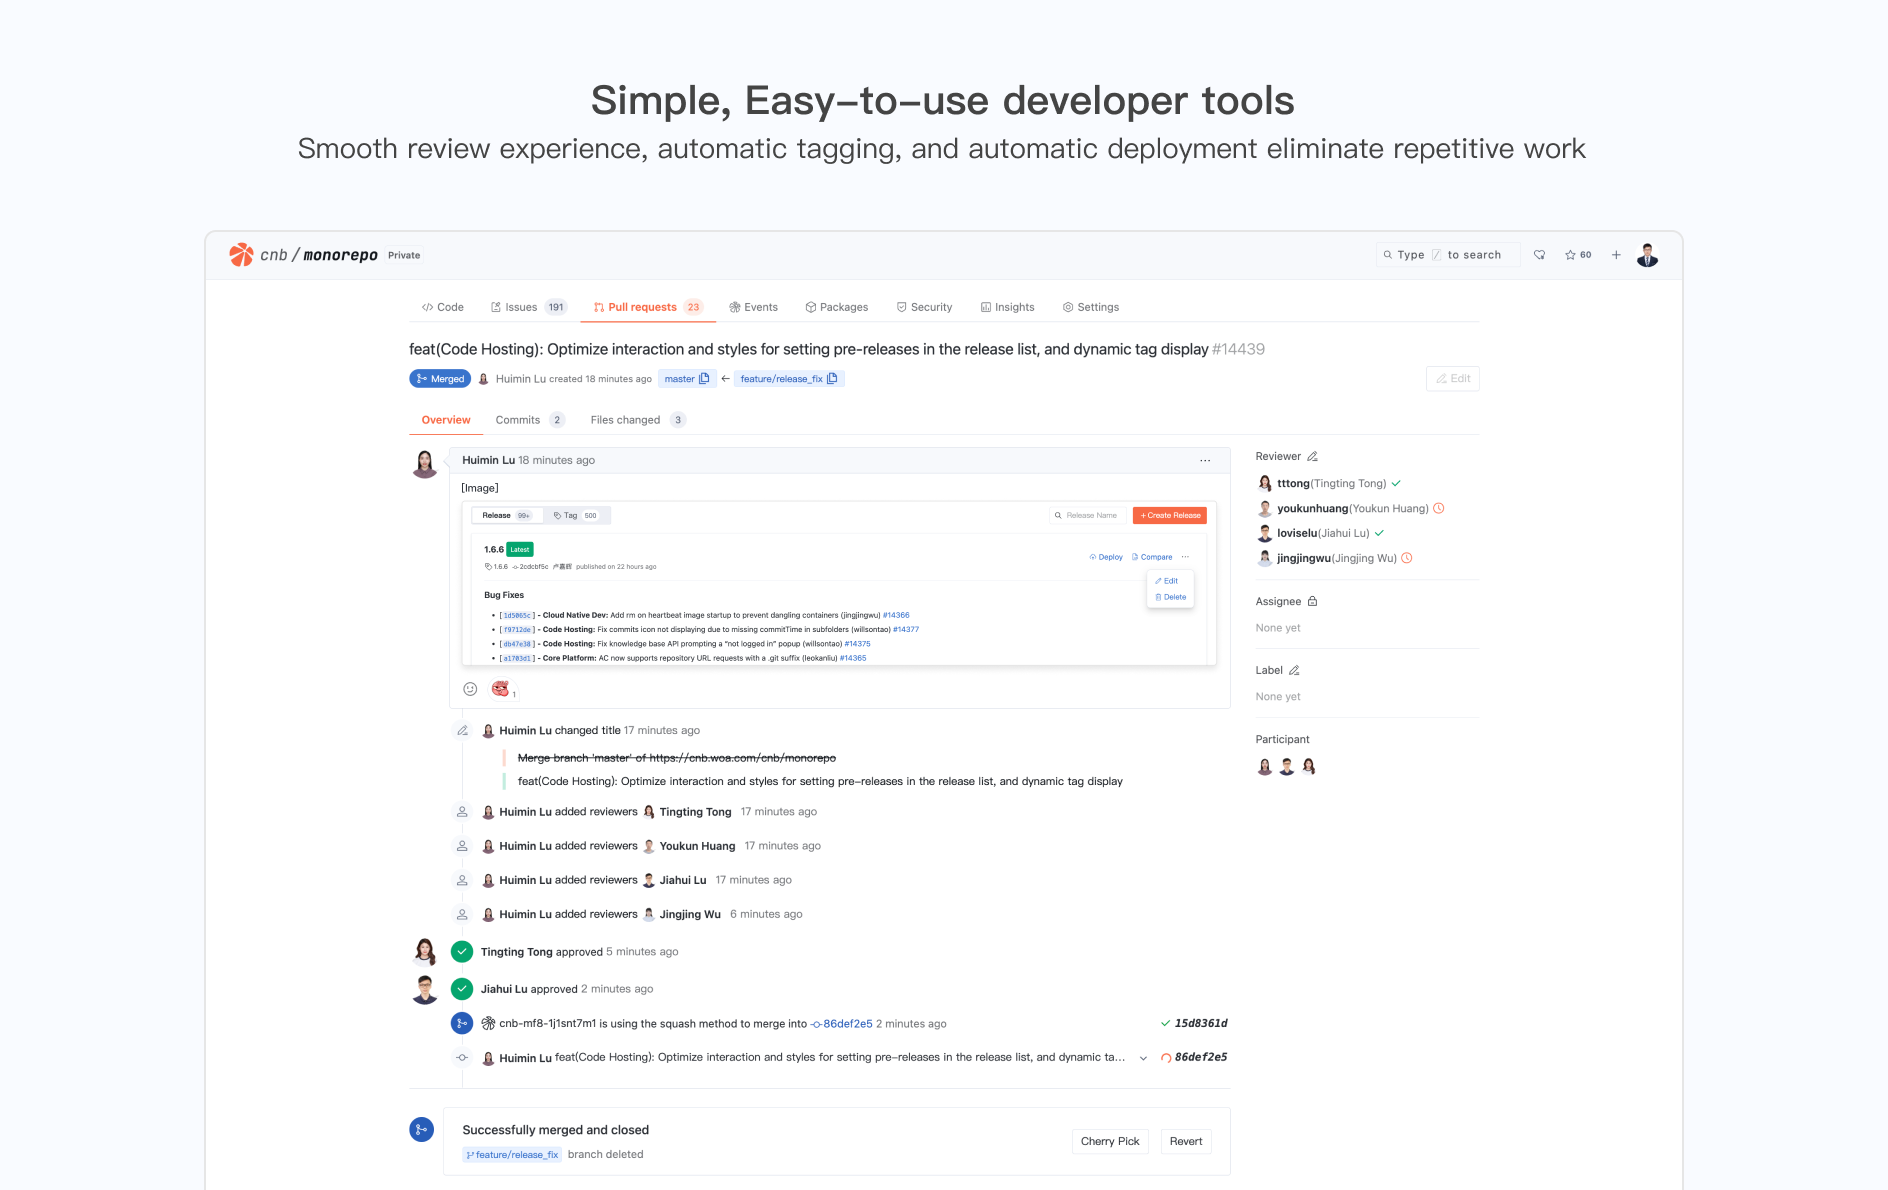The image size is (1888, 1190).
Task: Click the search input field
Action: coord(1447,255)
